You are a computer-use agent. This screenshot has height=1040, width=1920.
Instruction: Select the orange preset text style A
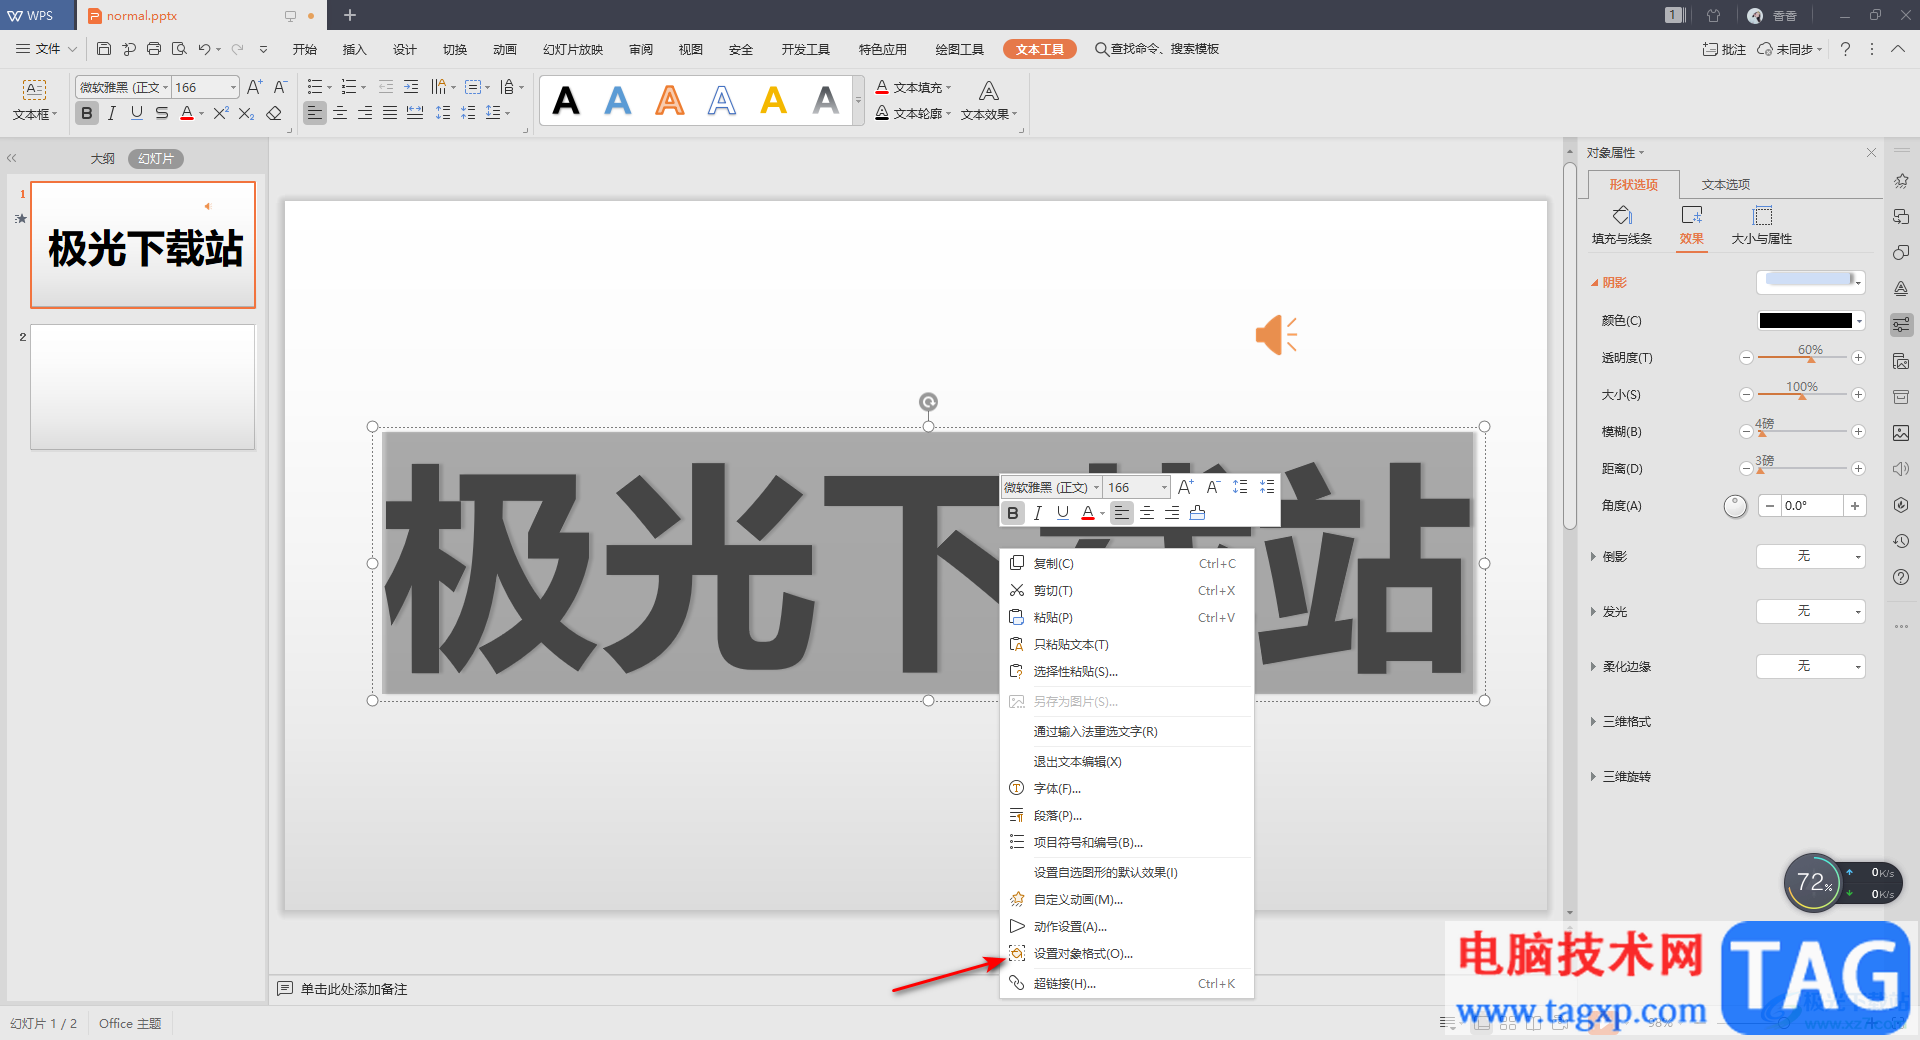[x=670, y=100]
